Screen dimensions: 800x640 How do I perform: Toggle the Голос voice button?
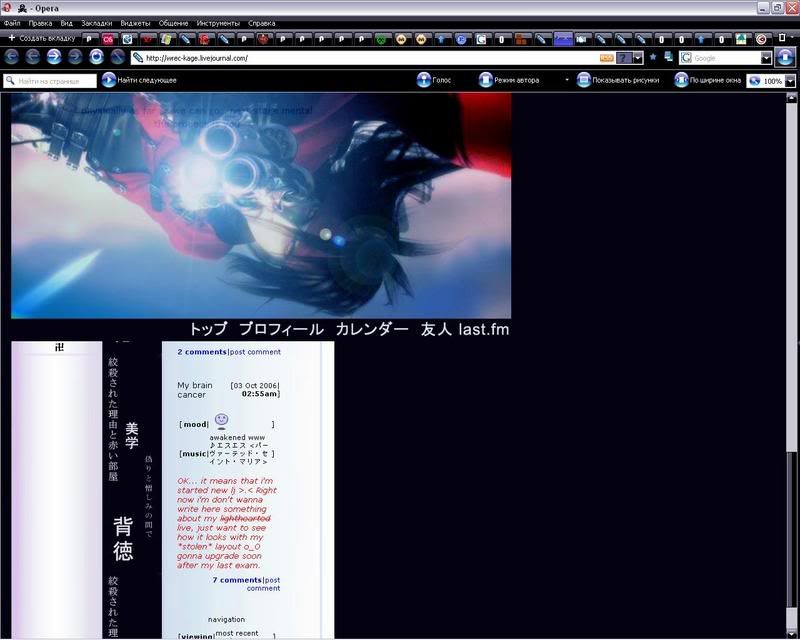434,80
